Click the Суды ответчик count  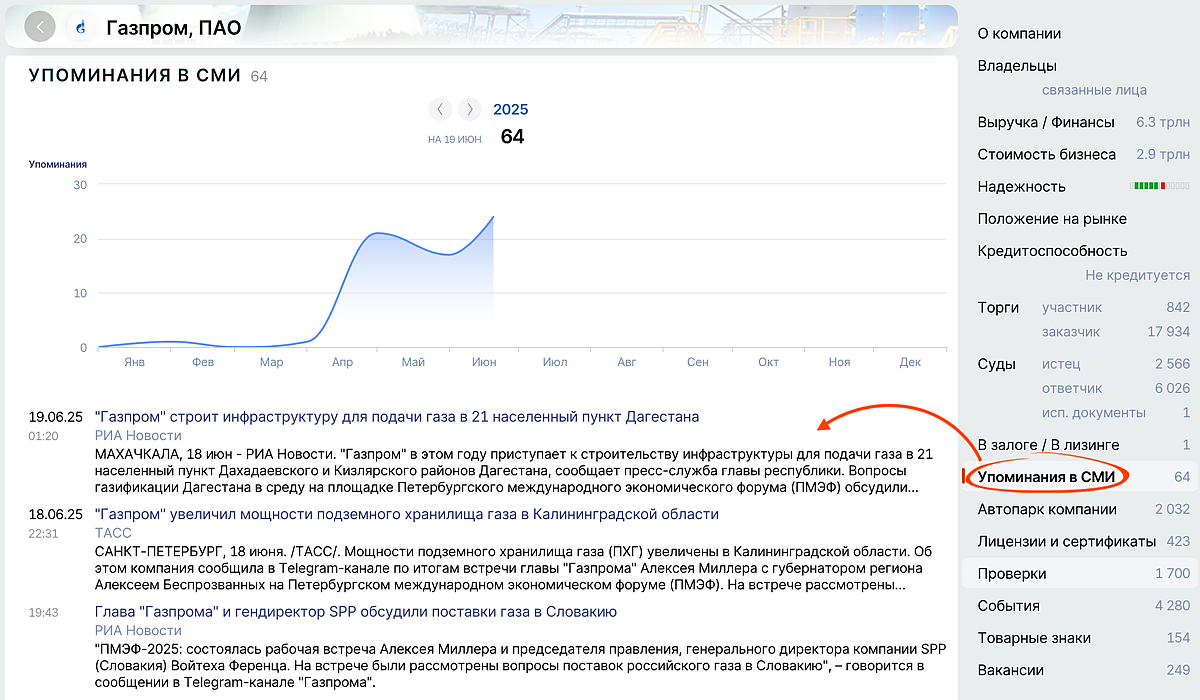[x=1171, y=388]
